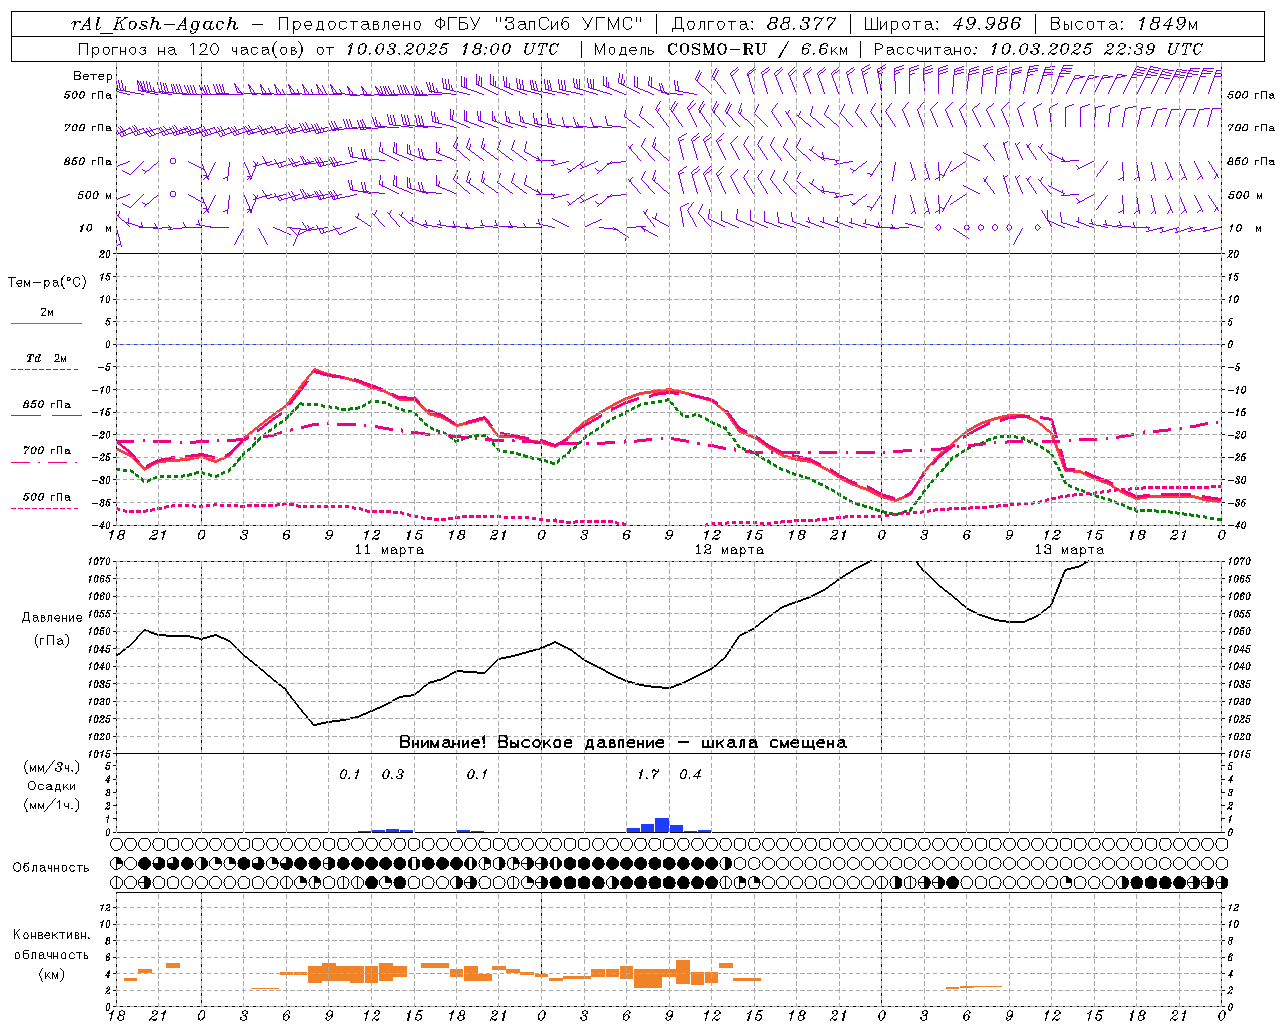
Task: Click the 850 гПа temperature legend entry
Action: tap(47, 405)
